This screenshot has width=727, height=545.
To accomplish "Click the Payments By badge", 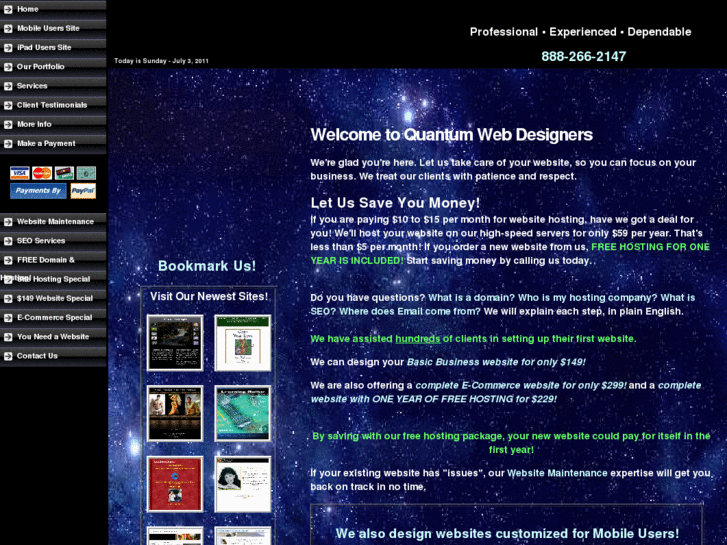I will [38, 191].
